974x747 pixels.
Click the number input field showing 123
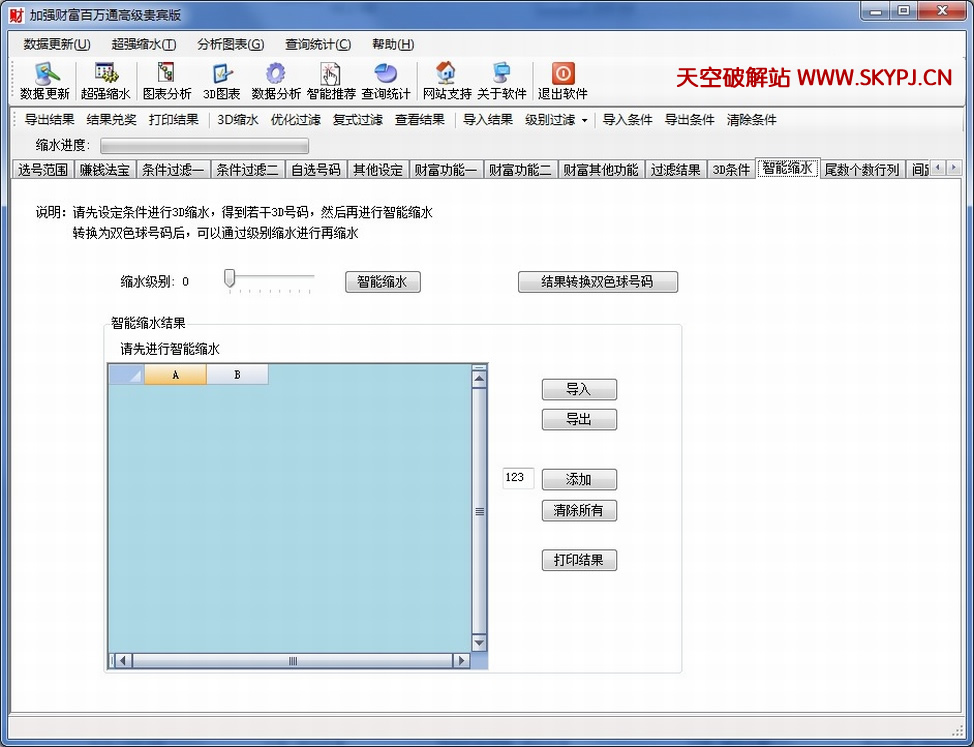coord(518,478)
